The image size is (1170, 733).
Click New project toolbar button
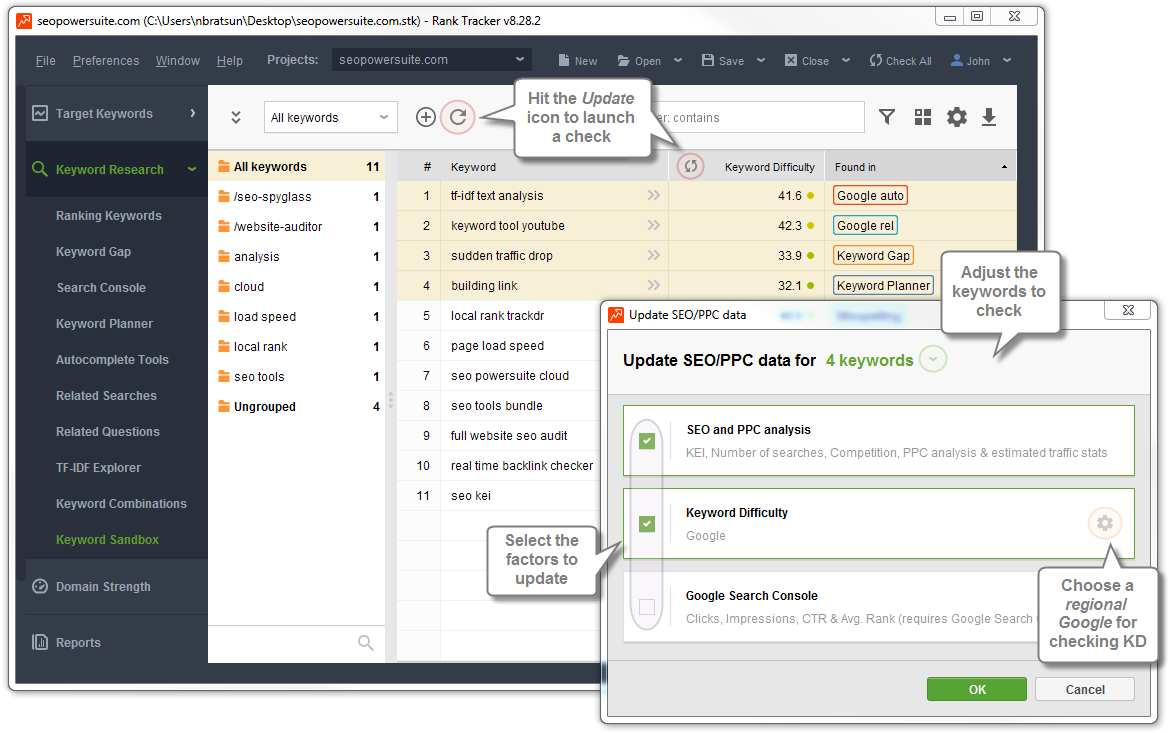[578, 60]
